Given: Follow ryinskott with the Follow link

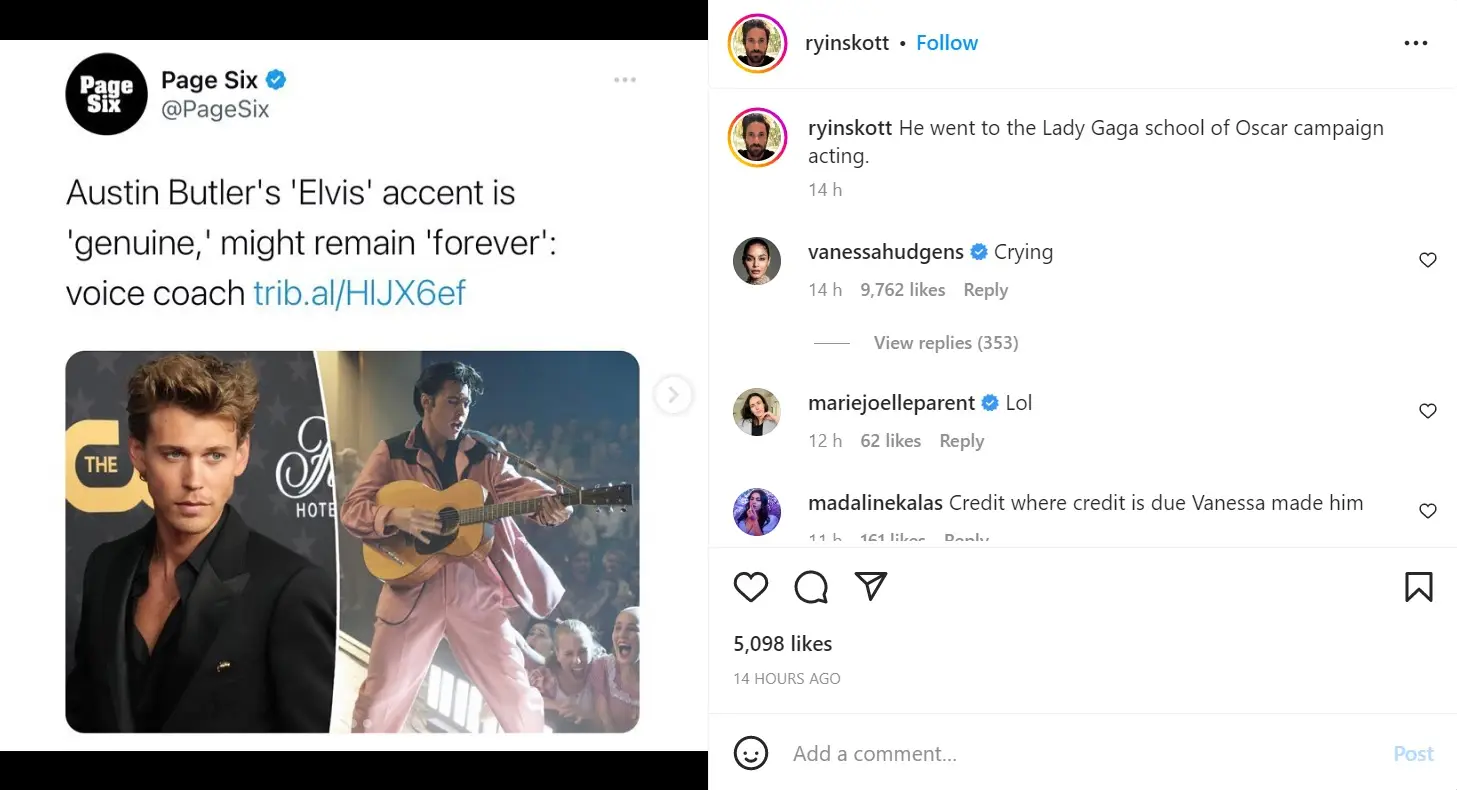Looking at the screenshot, I should click(x=946, y=43).
